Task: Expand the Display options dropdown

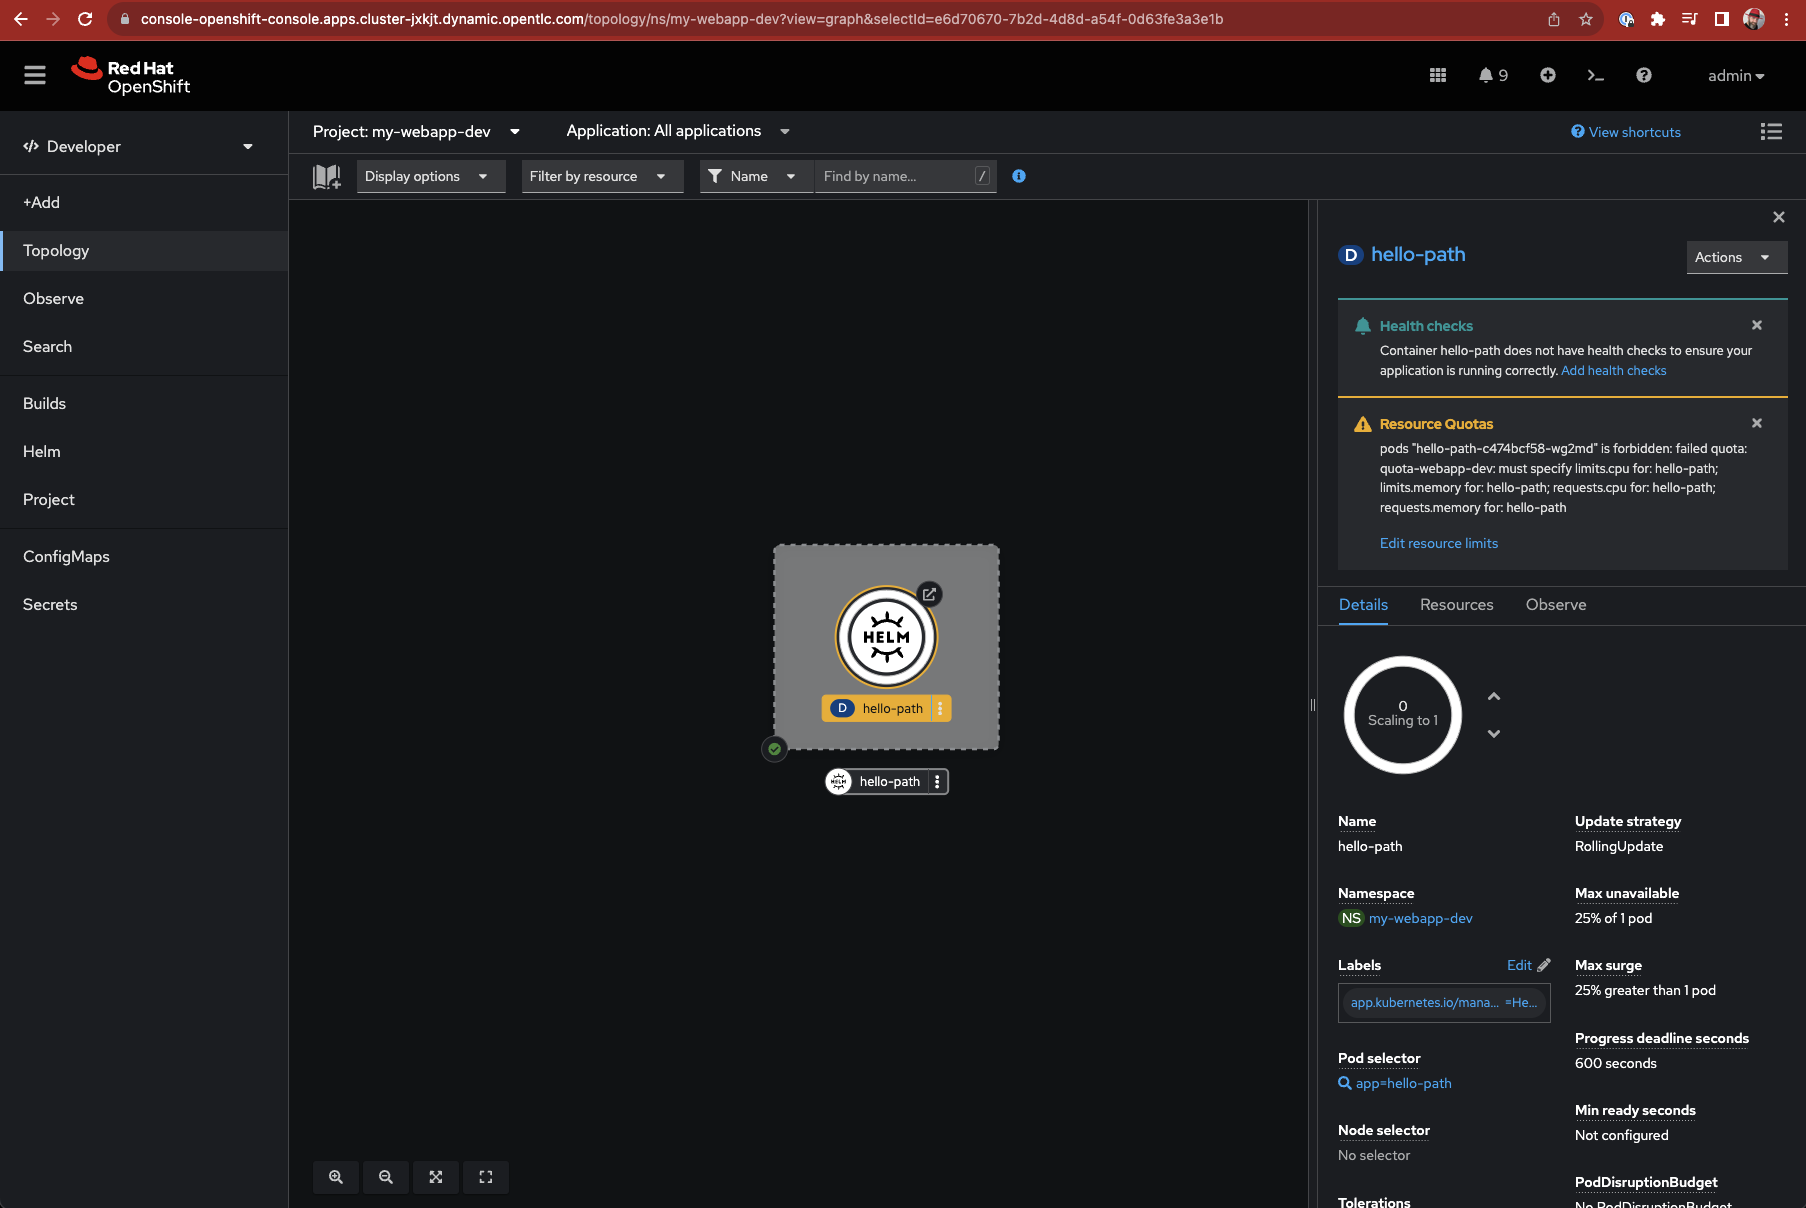Action: pyautogui.click(x=430, y=176)
